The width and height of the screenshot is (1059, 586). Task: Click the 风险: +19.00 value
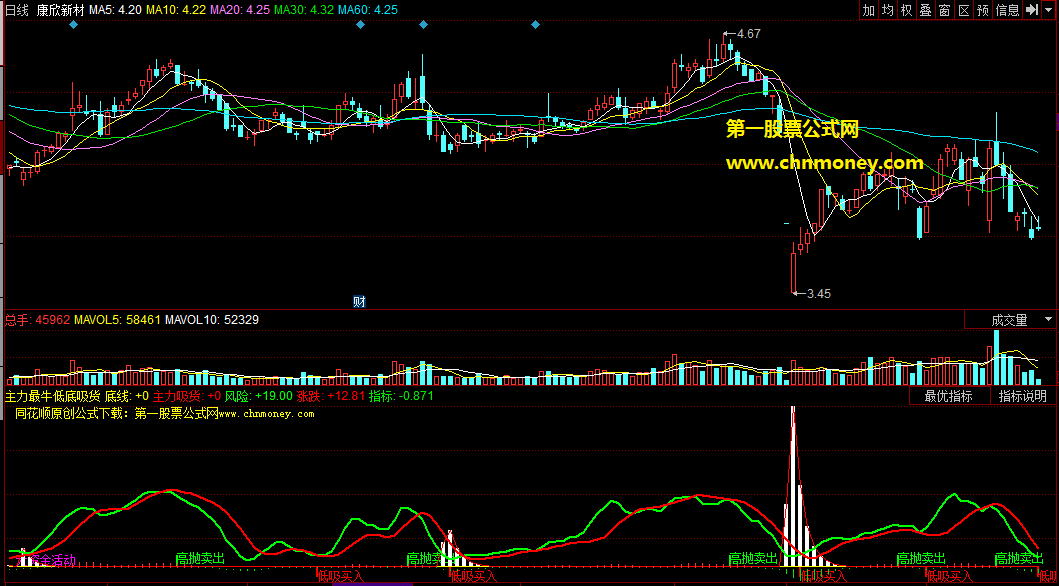tap(259, 396)
